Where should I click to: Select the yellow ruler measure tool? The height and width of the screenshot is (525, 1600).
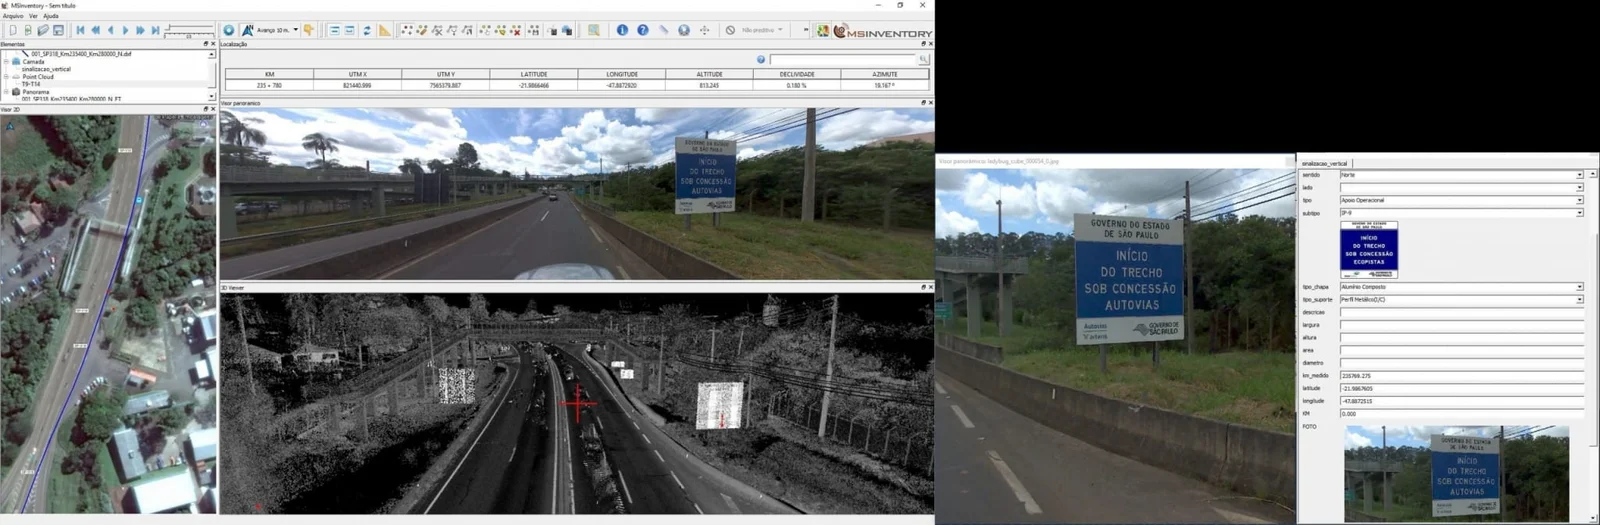point(385,30)
